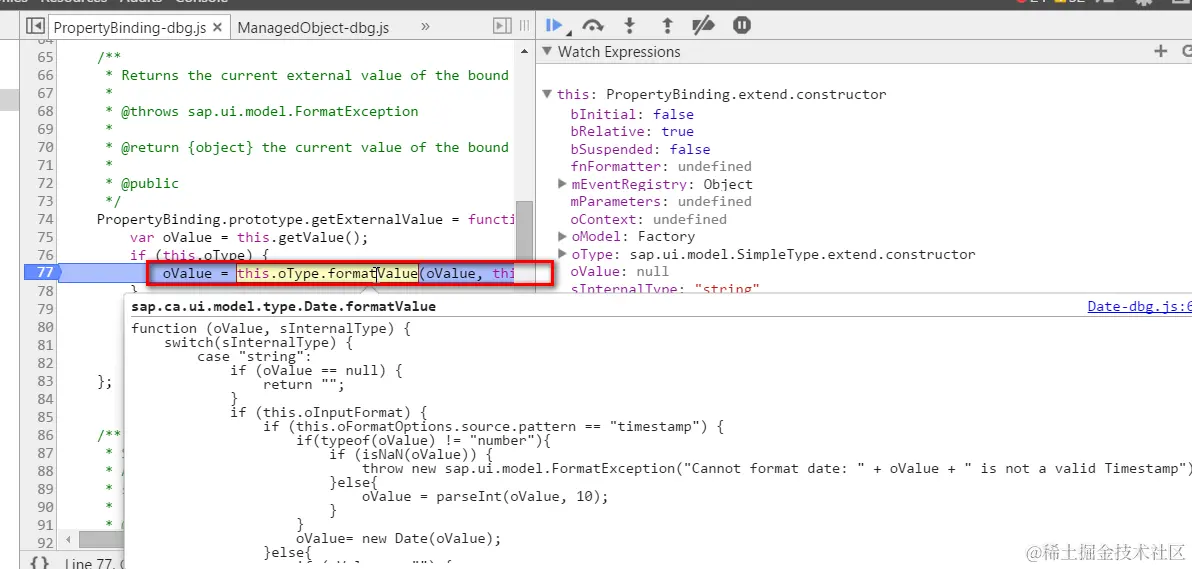This screenshot has height=569, width=1192.
Task: Click 'return "";' in the function popup
Action: click(304, 384)
